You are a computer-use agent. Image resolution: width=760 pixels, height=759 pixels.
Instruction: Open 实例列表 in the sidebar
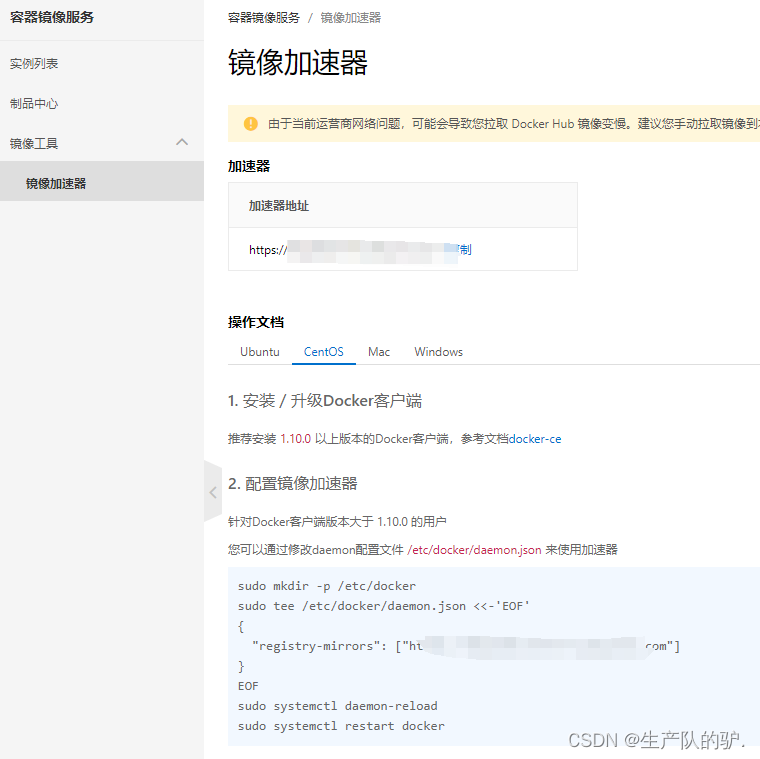coord(34,63)
